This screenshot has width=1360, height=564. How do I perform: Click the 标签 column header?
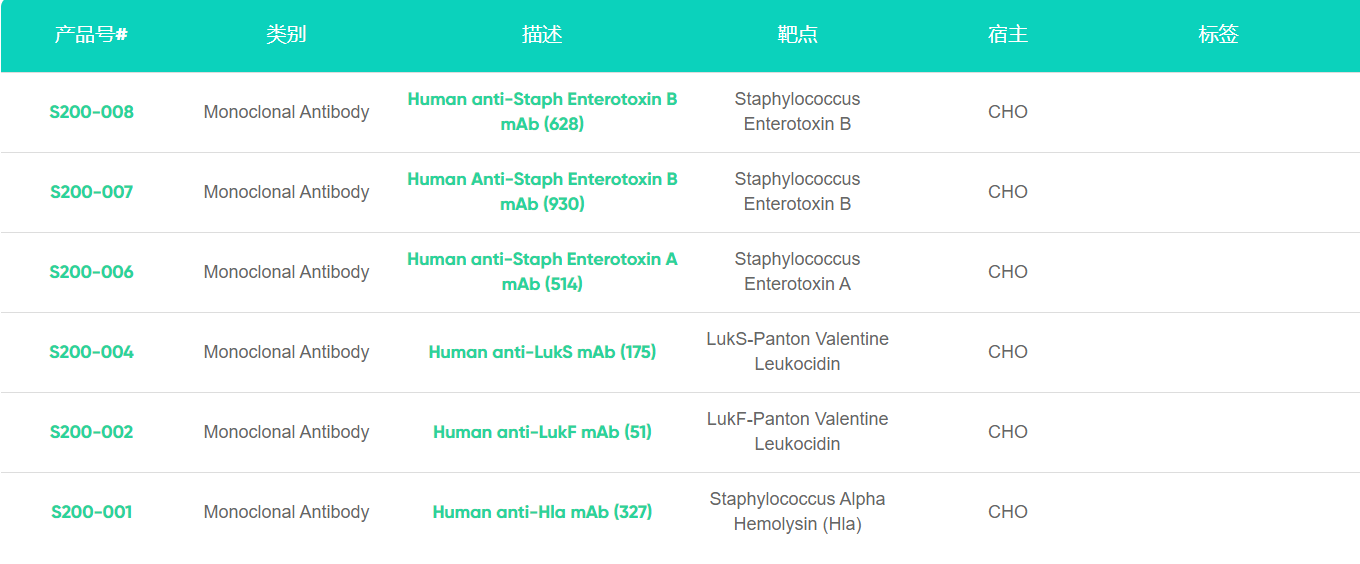click(x=1218, y=35)
